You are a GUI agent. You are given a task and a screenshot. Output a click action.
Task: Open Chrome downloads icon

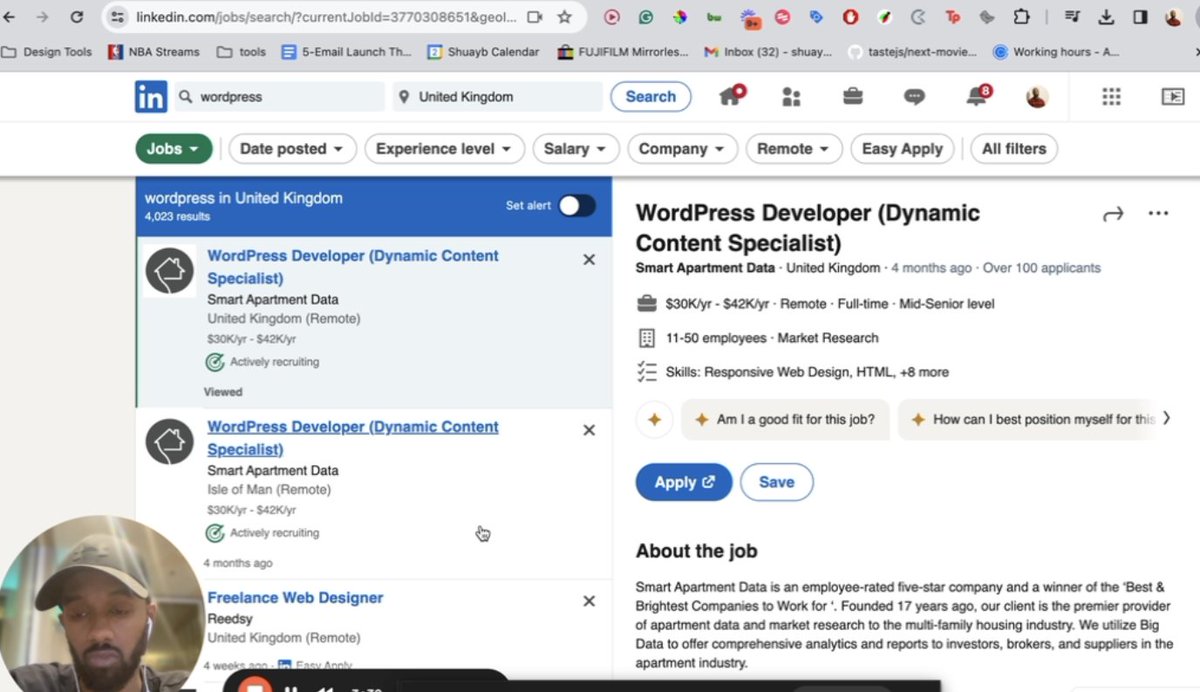(x=1106, y=17)
